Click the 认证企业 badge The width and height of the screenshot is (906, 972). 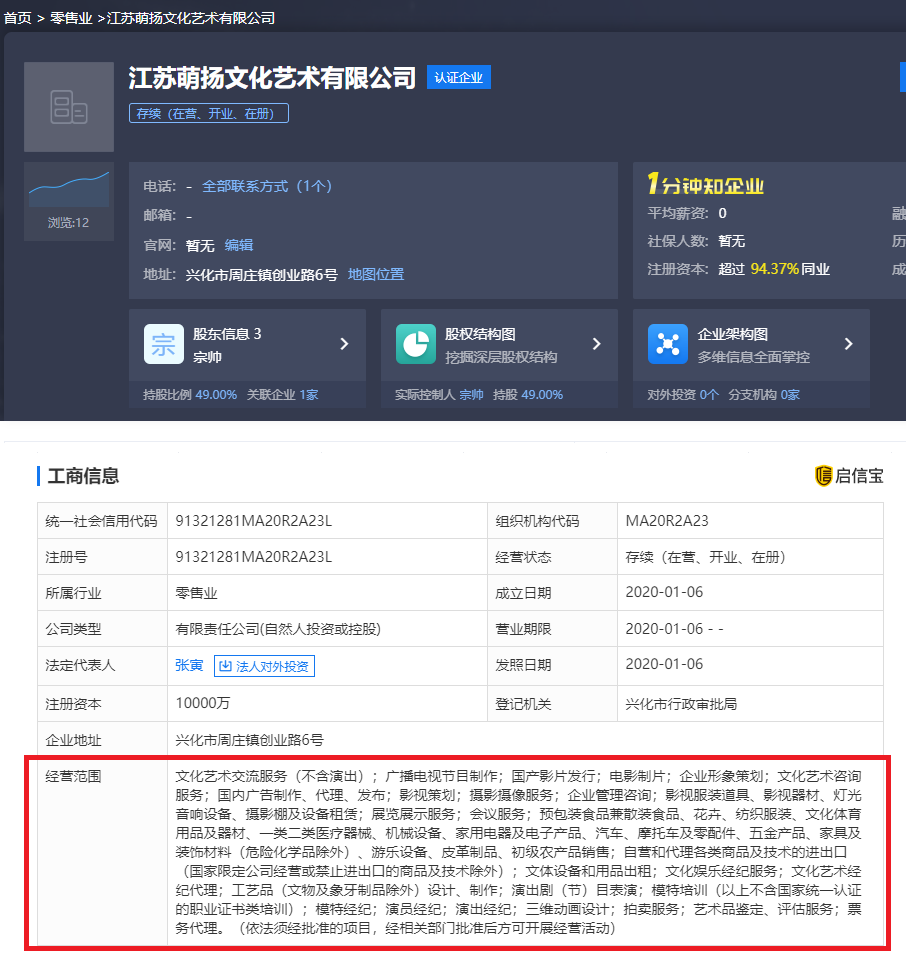pos(459,77)
